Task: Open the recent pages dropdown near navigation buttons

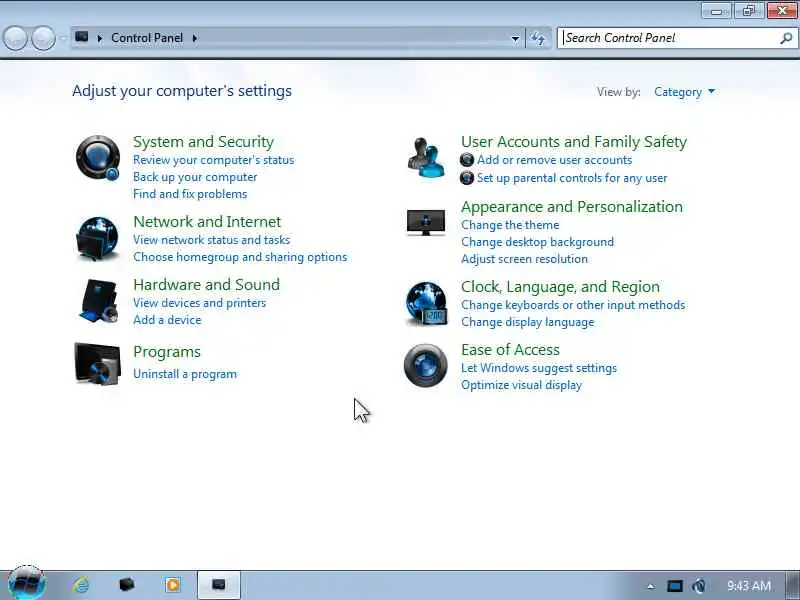Action: (63, 38)
